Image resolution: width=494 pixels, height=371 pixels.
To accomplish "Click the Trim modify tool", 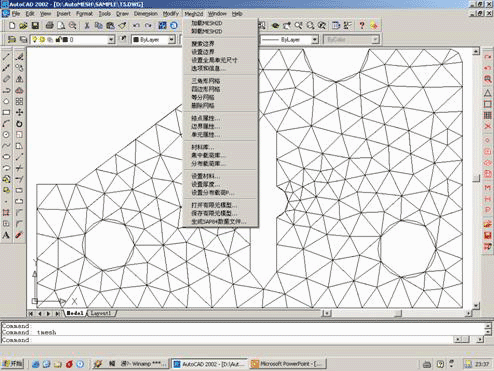I will [19, 168].
